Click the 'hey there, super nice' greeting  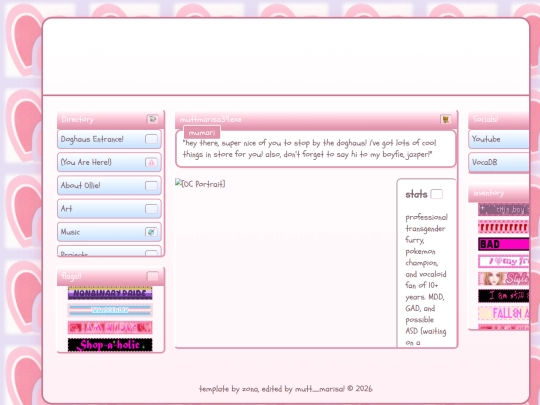[x=309, y=148]
